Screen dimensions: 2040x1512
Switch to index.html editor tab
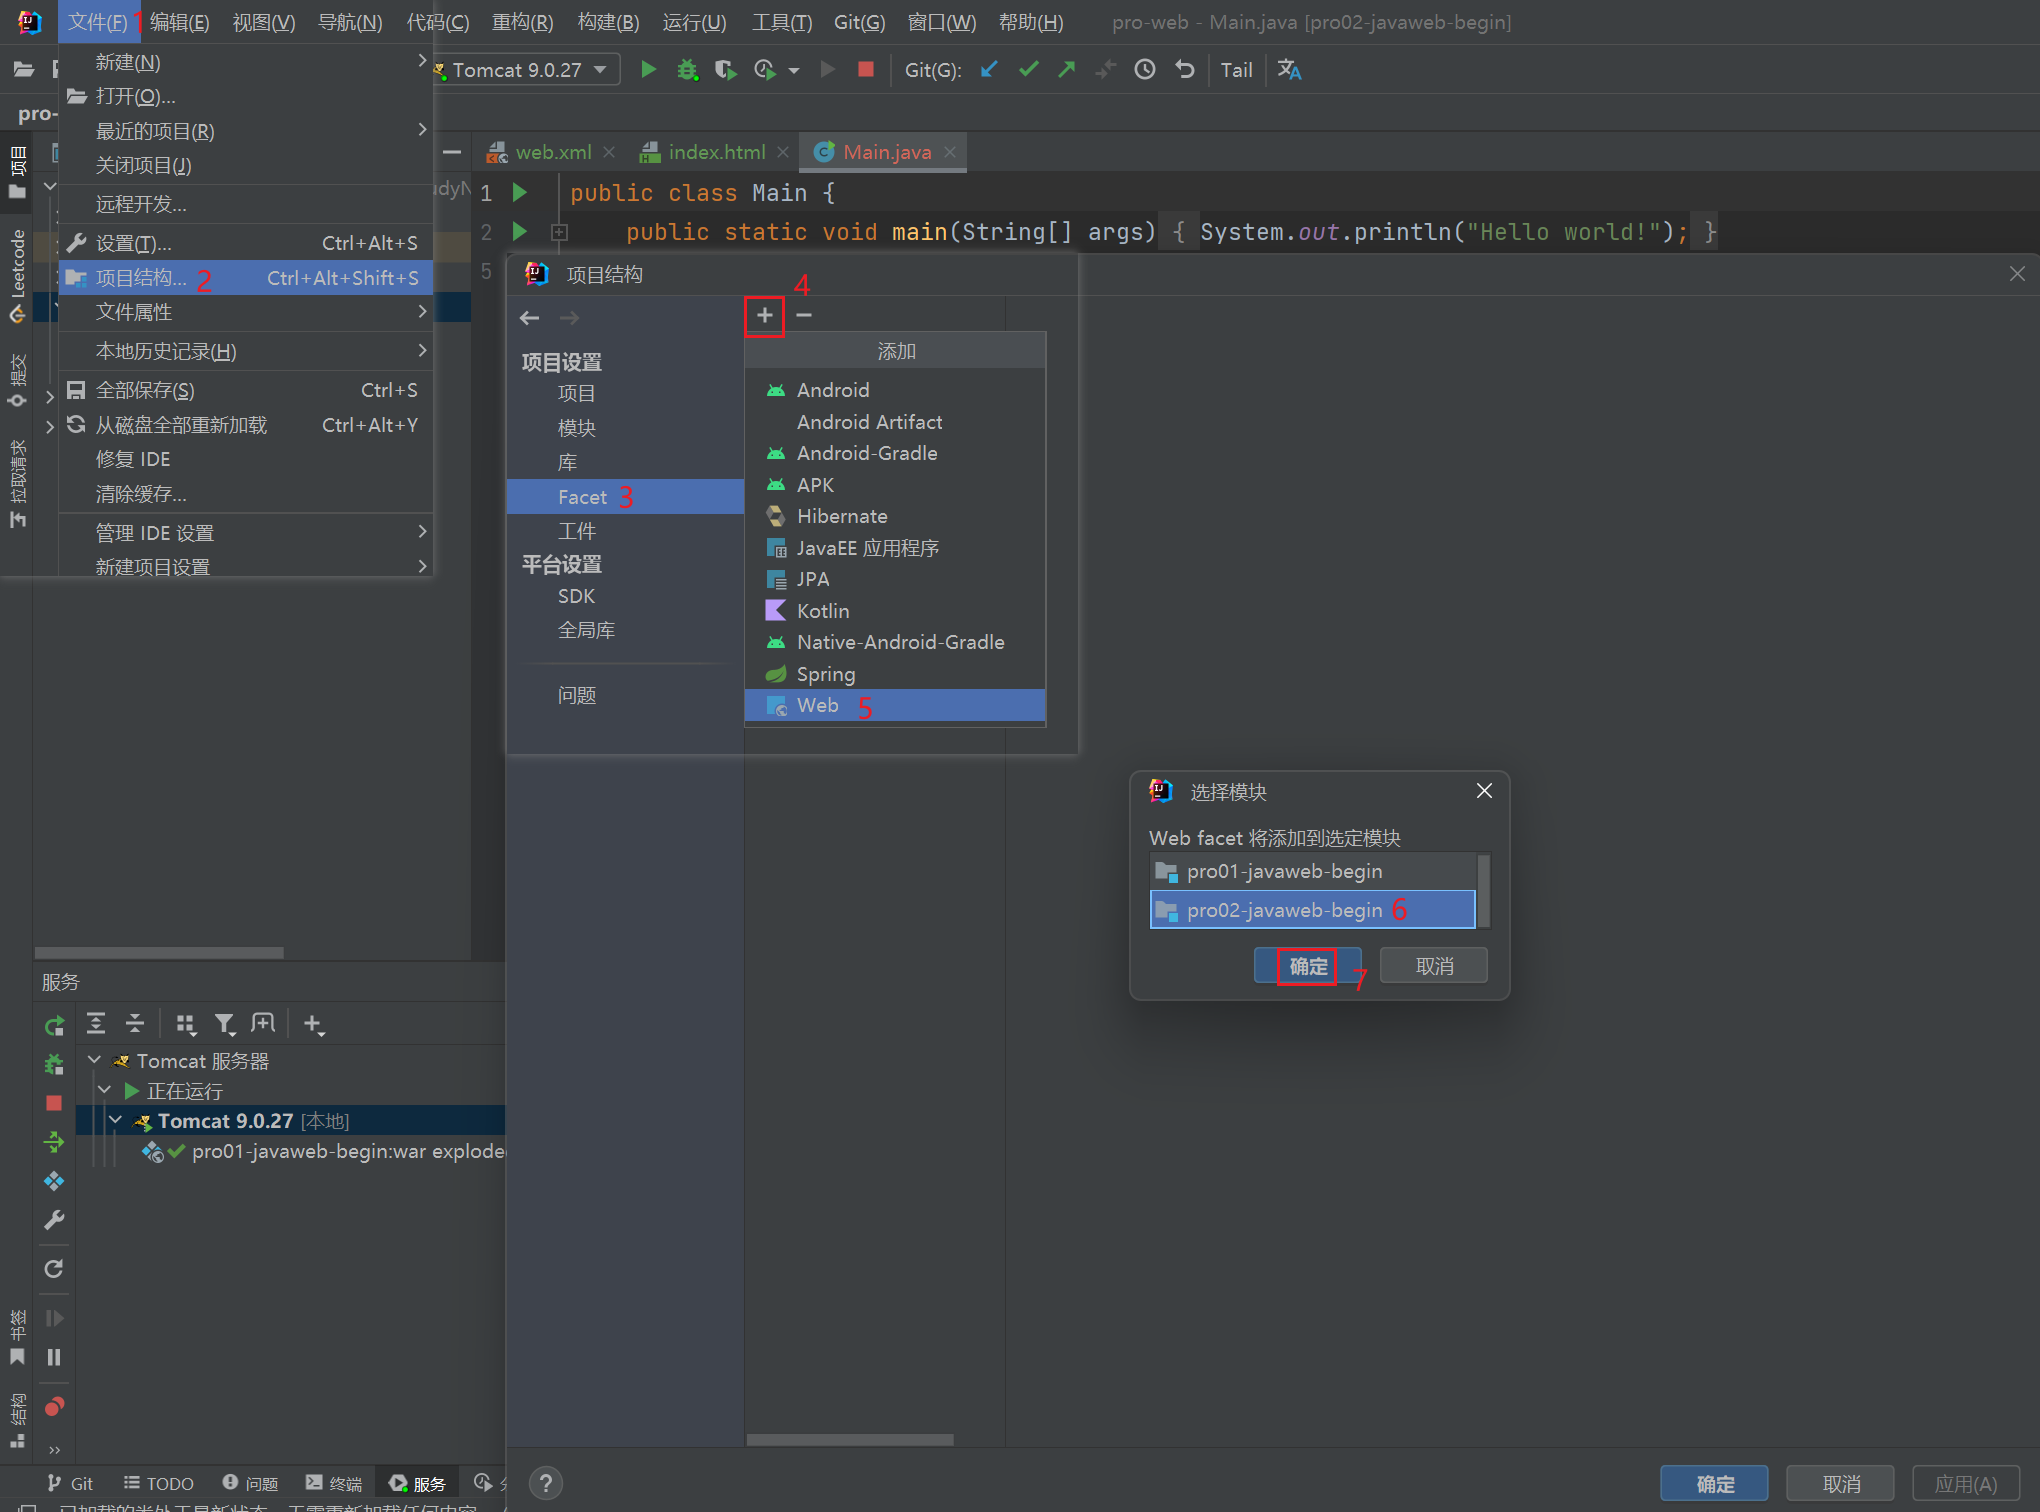click(716, 152)
